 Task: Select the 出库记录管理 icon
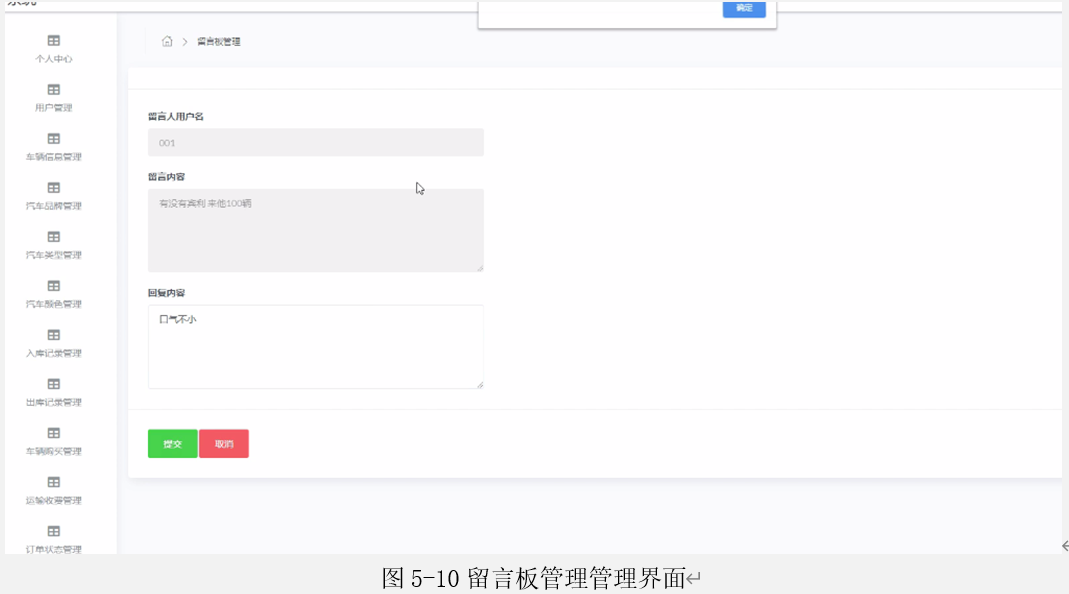click(x=52, y=384)
